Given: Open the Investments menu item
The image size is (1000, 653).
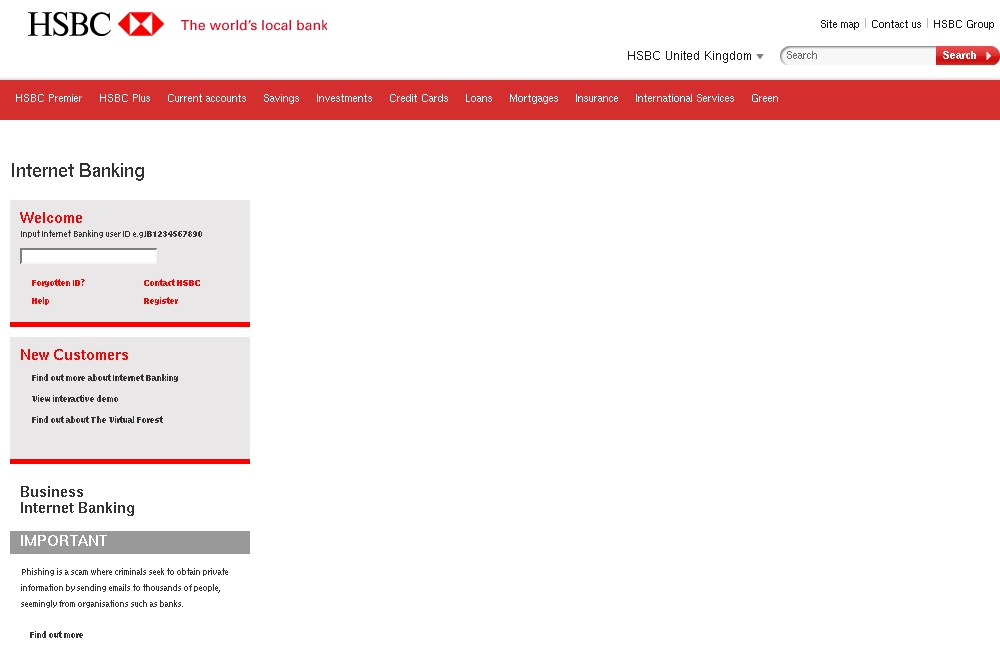Looking at the screenshot, I should [x=344, y=98].
